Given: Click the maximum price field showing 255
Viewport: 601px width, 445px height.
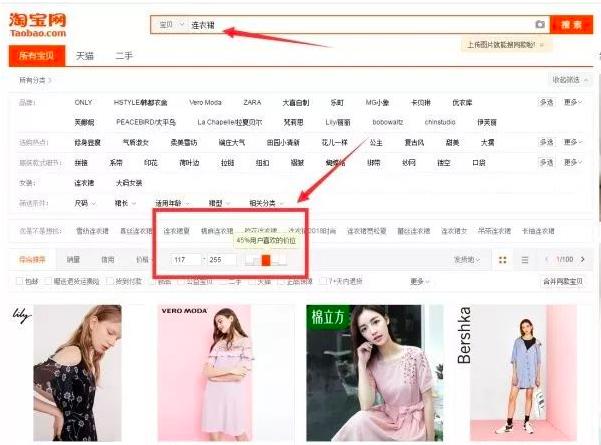Looking at the screenshot, I should pos(222,259).
